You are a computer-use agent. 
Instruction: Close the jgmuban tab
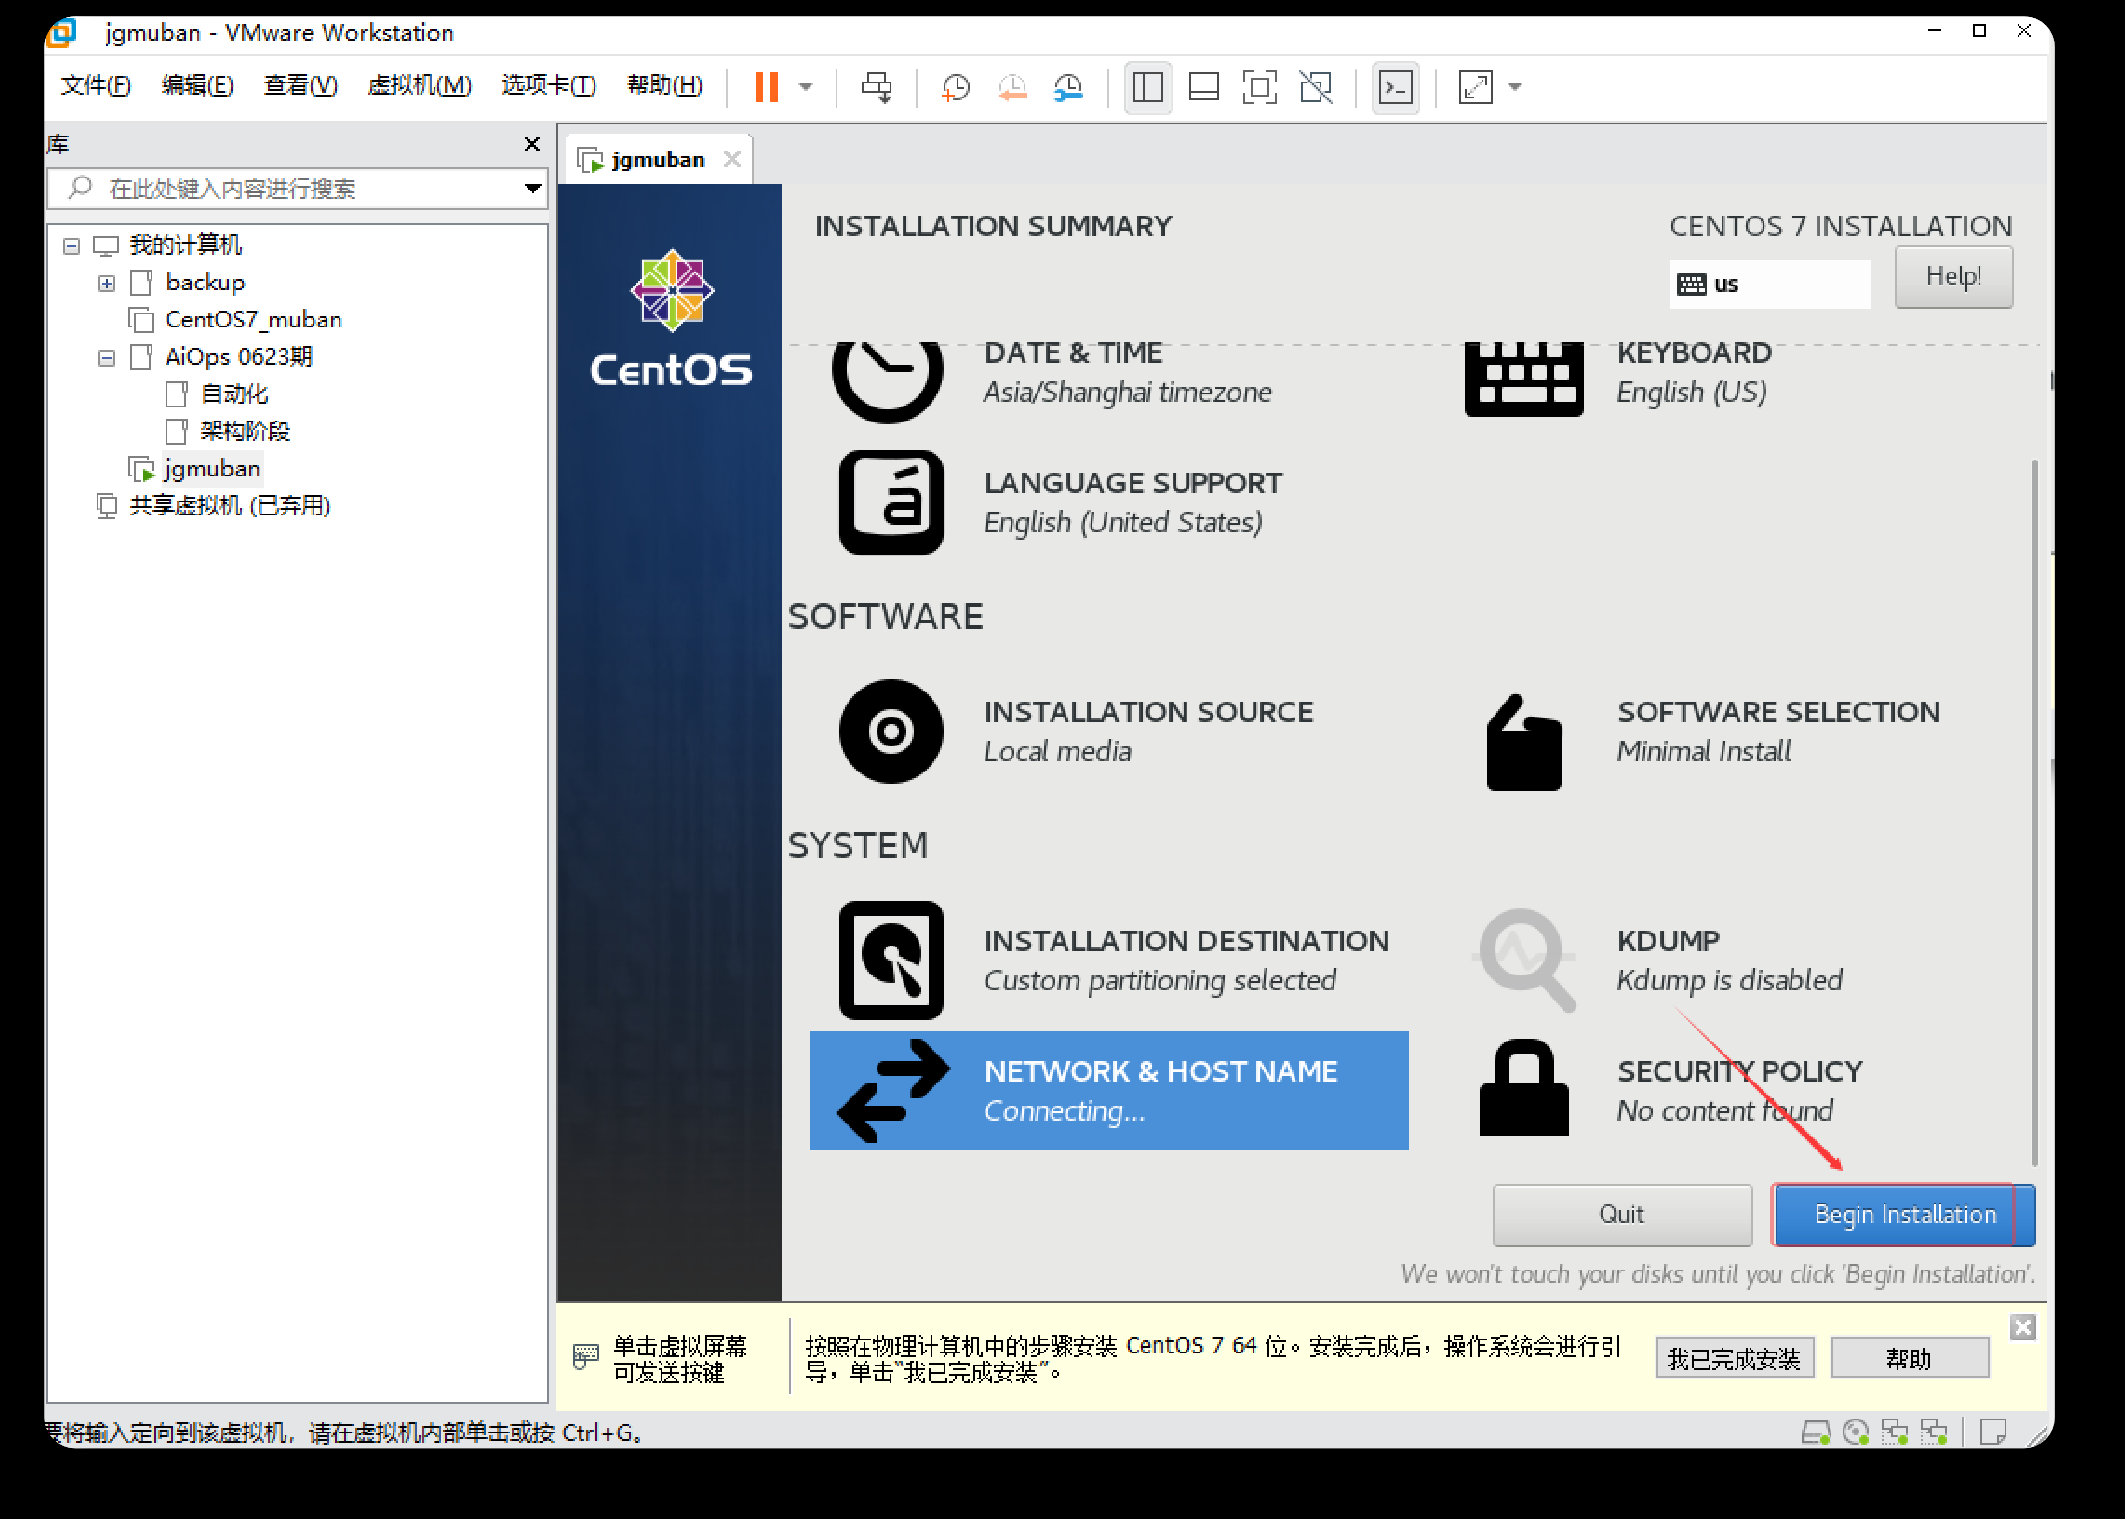[732, 159]
